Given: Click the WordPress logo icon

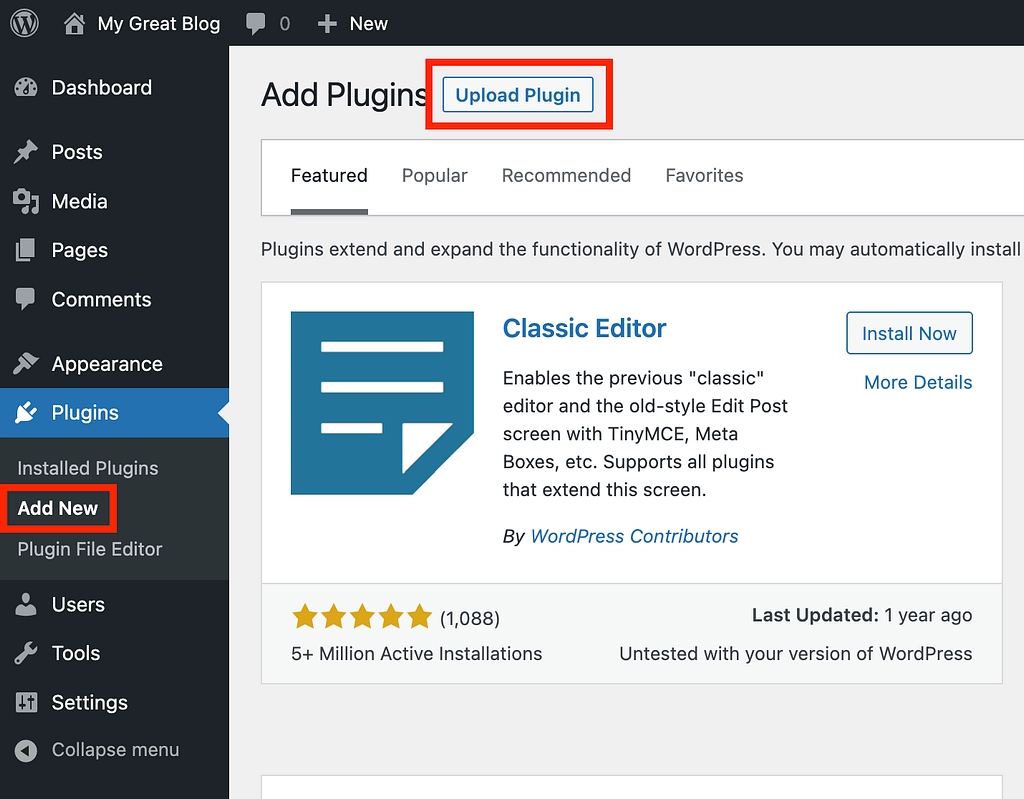Looking at the screenshot, I should (24, 23).
